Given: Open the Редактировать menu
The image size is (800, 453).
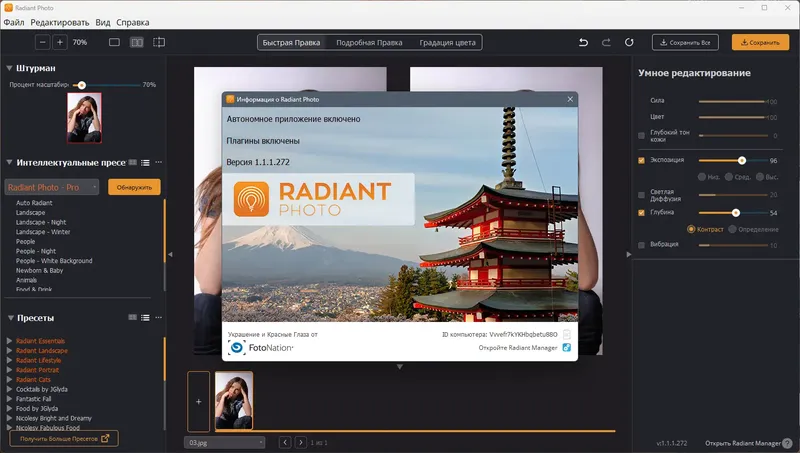Looking at the screenshot, I should point(60,22).
